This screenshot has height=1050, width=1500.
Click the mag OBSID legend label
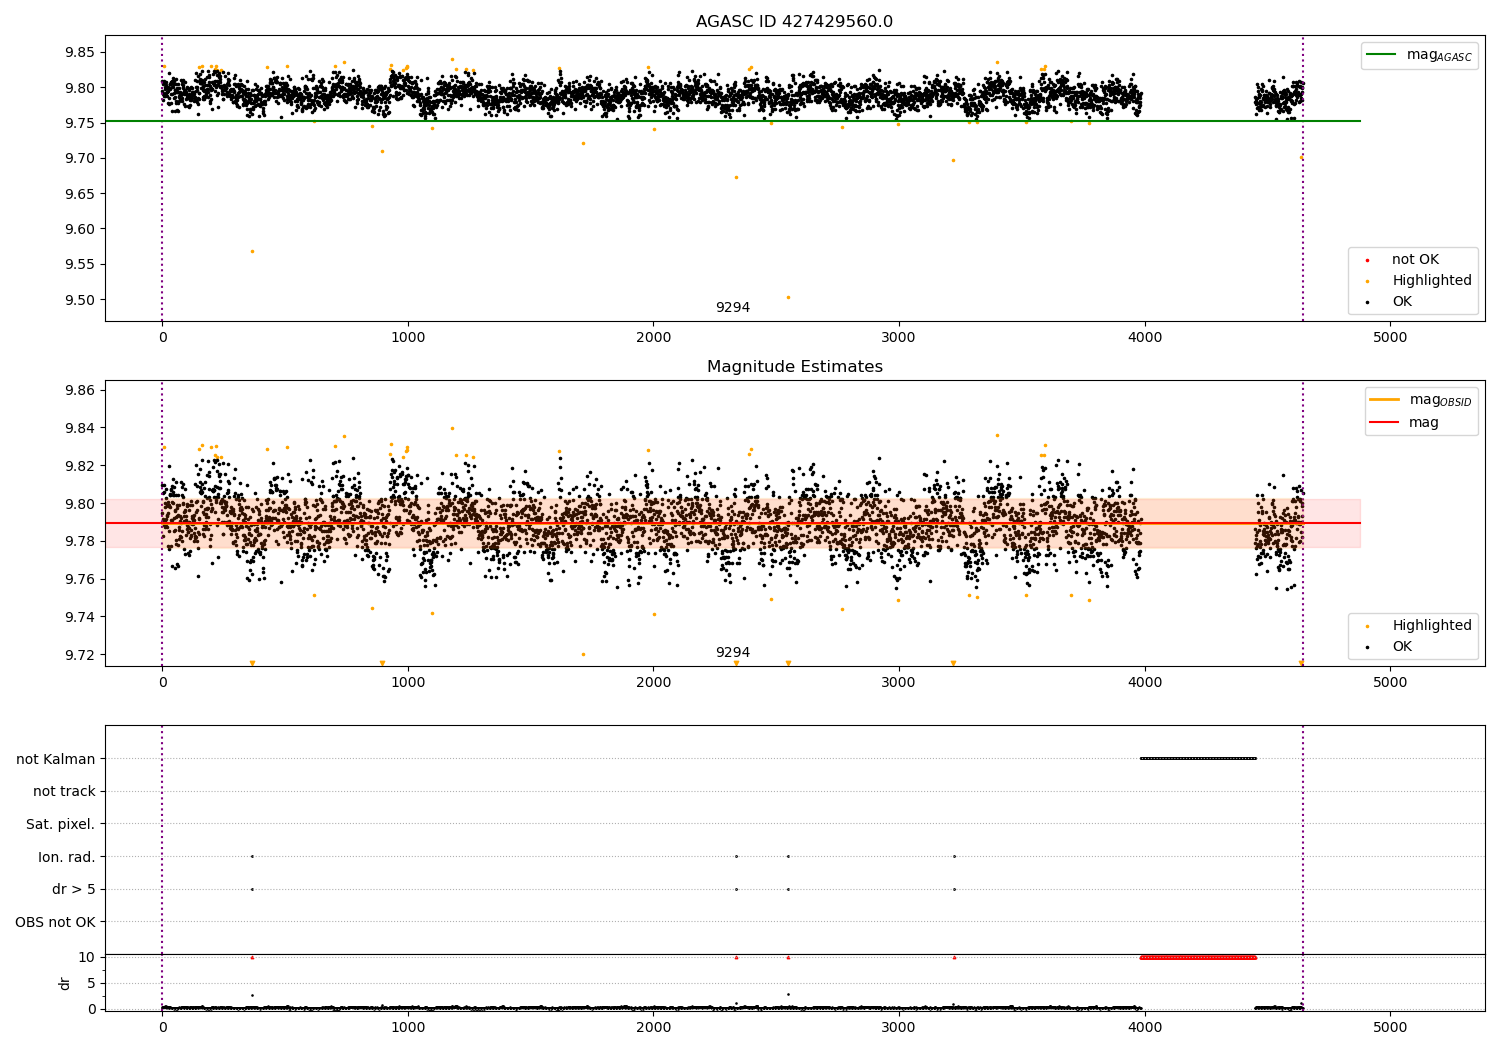(1440, 400)
